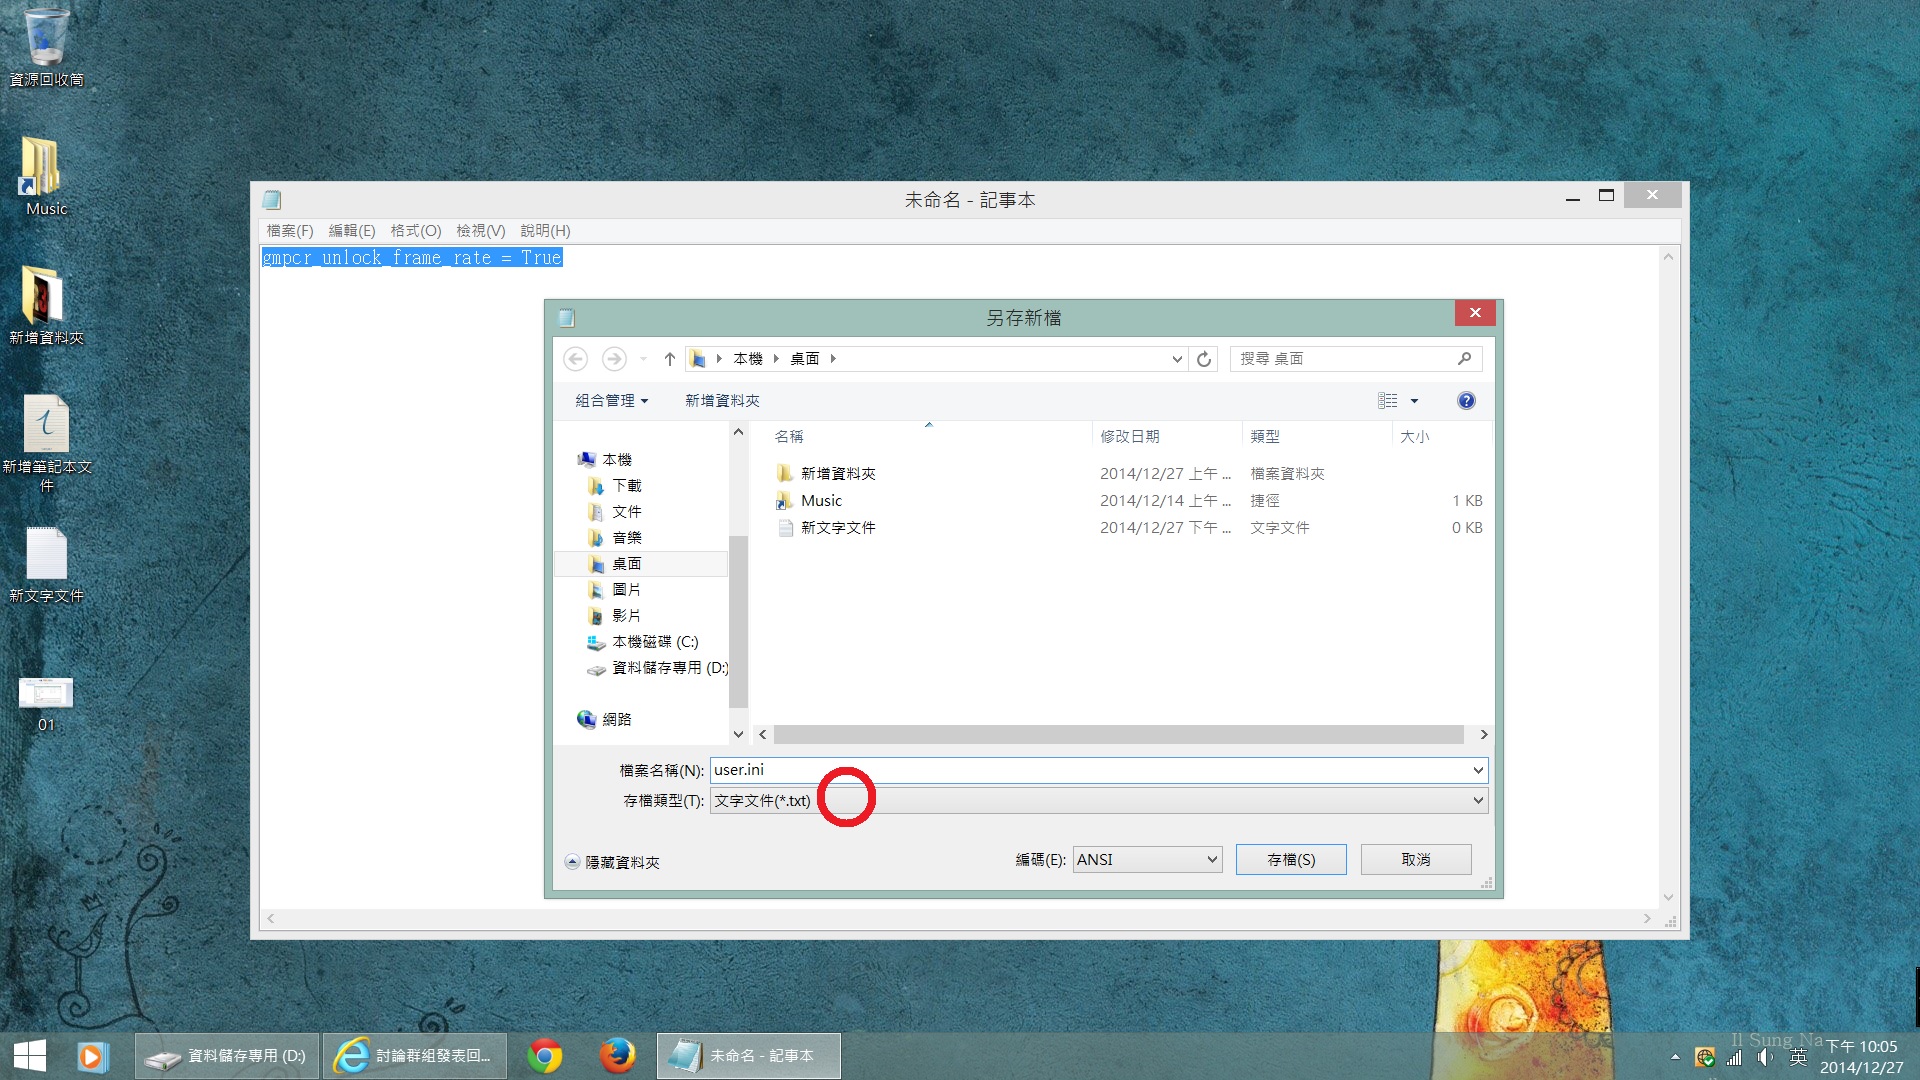Open recent locations dropdown arrow
The height and width of the screenshot is (1080, 1920).
tap(644, 359)
